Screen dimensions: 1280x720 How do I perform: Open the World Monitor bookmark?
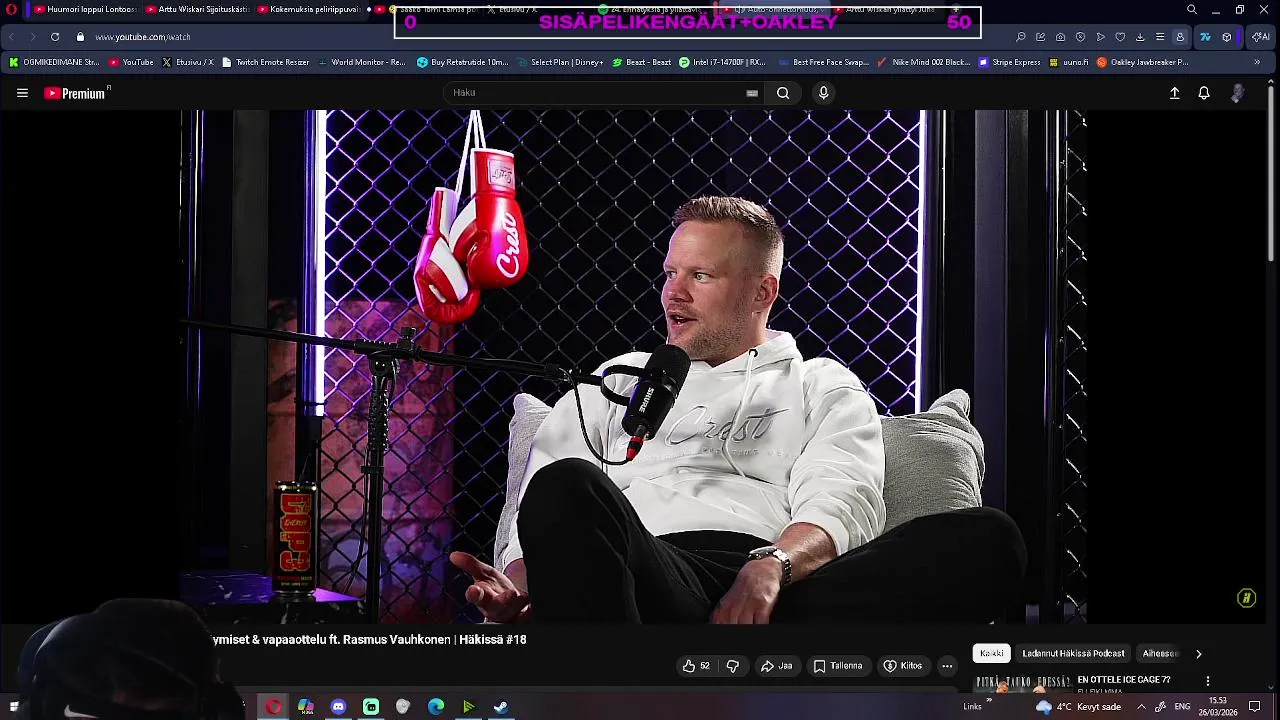tap(361, 62)
